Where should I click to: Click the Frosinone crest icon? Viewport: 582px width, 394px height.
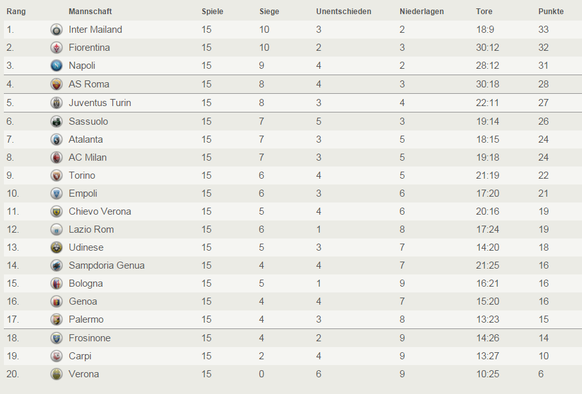pyautogui.click(x=56, y=338)
